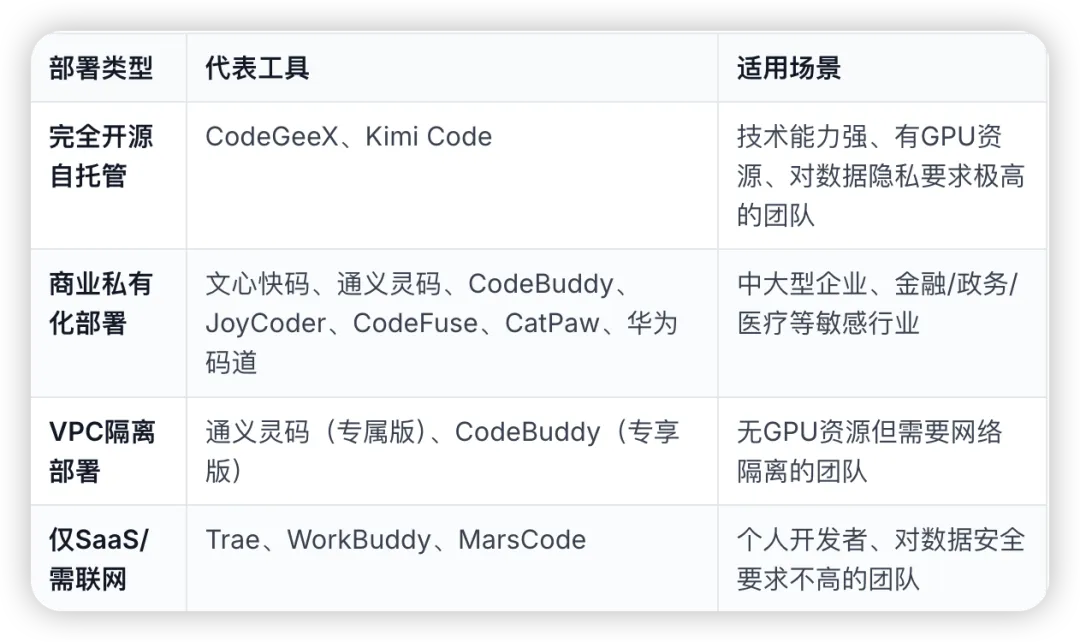Click the JoyCoder text
The image size is (1080, 642).
coord(266,323)
